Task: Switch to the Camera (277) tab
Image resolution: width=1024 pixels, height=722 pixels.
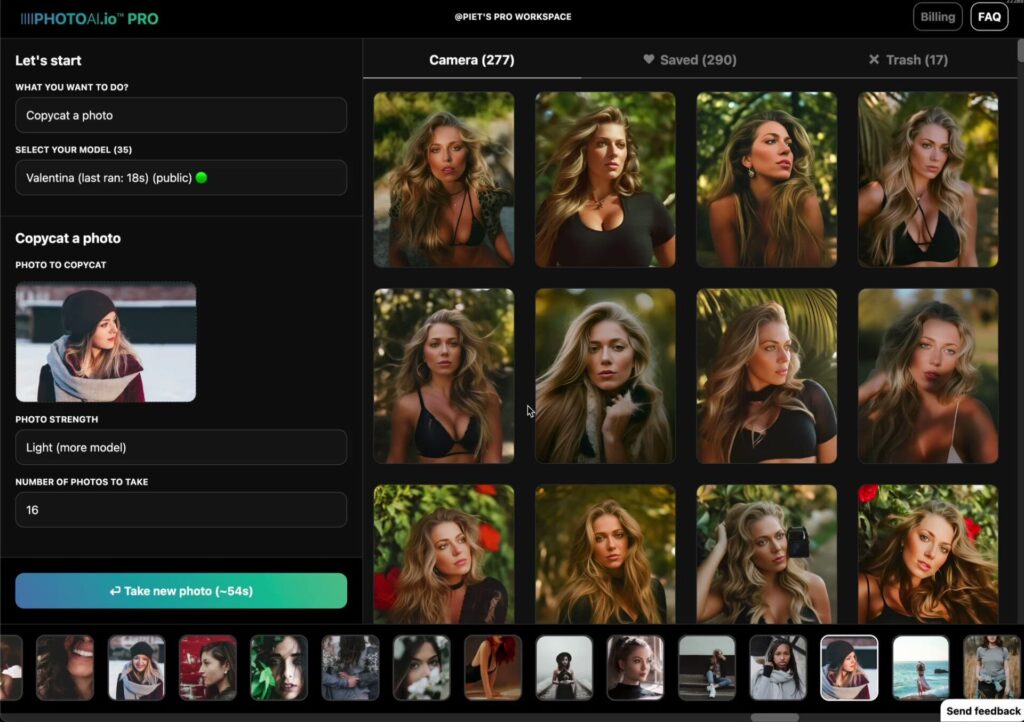Action: [x=472, y=60]
